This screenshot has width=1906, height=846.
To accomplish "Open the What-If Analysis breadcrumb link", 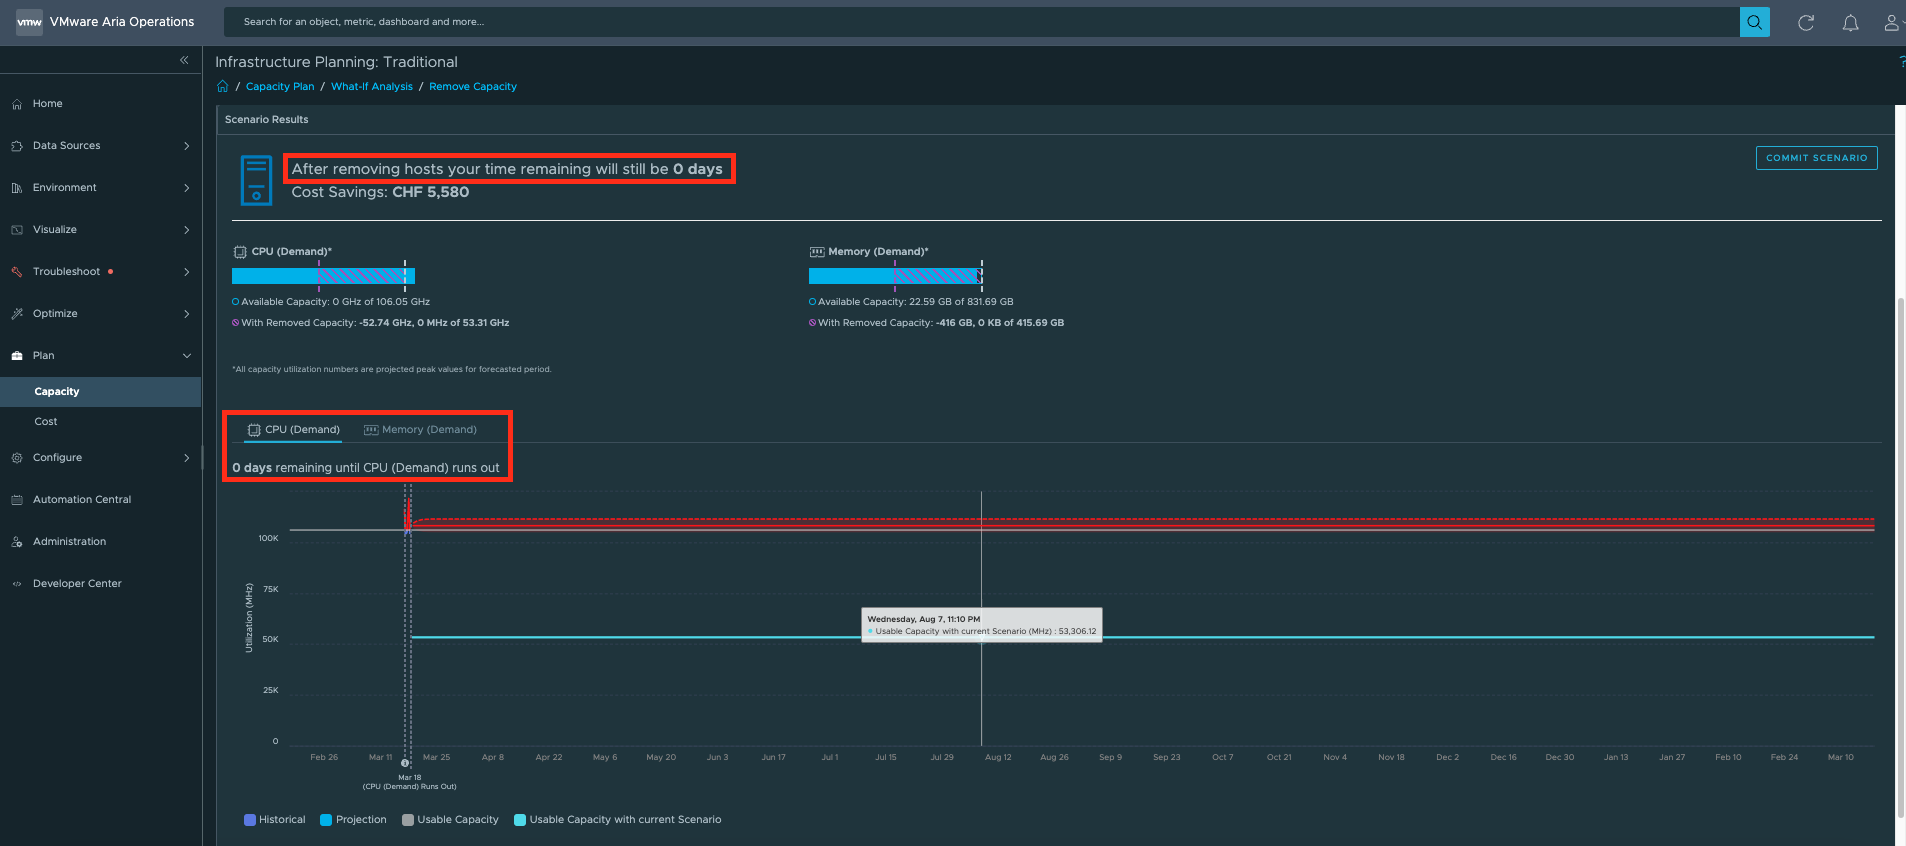I will [372, 87].
